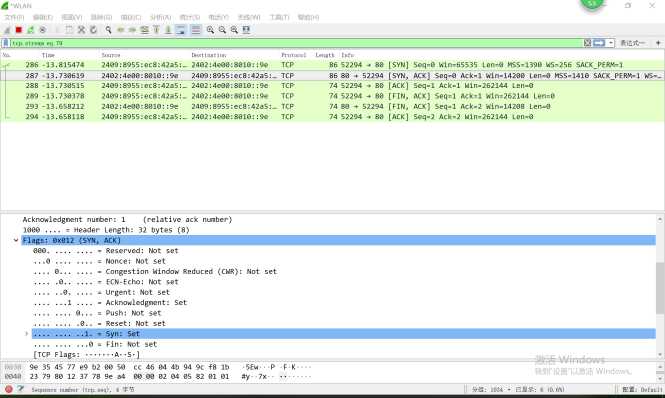This screenshot has width=665, height=398.
Task: Zoom in the main window text
Action: coord(210,30)
